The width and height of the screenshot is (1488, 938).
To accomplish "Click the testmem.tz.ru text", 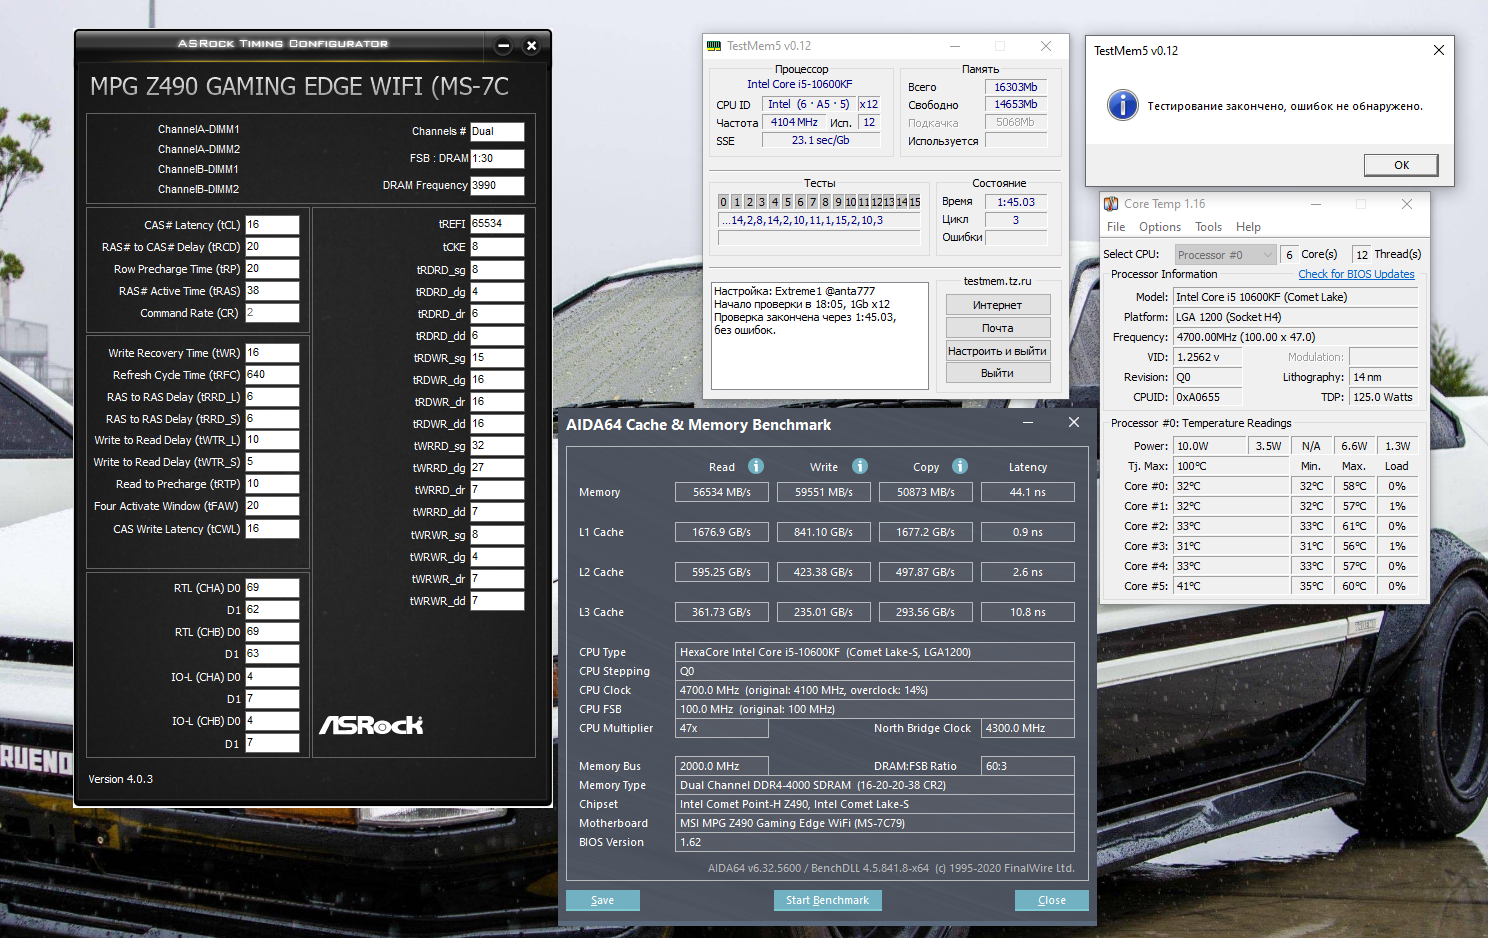I will (x=997, y=281).
